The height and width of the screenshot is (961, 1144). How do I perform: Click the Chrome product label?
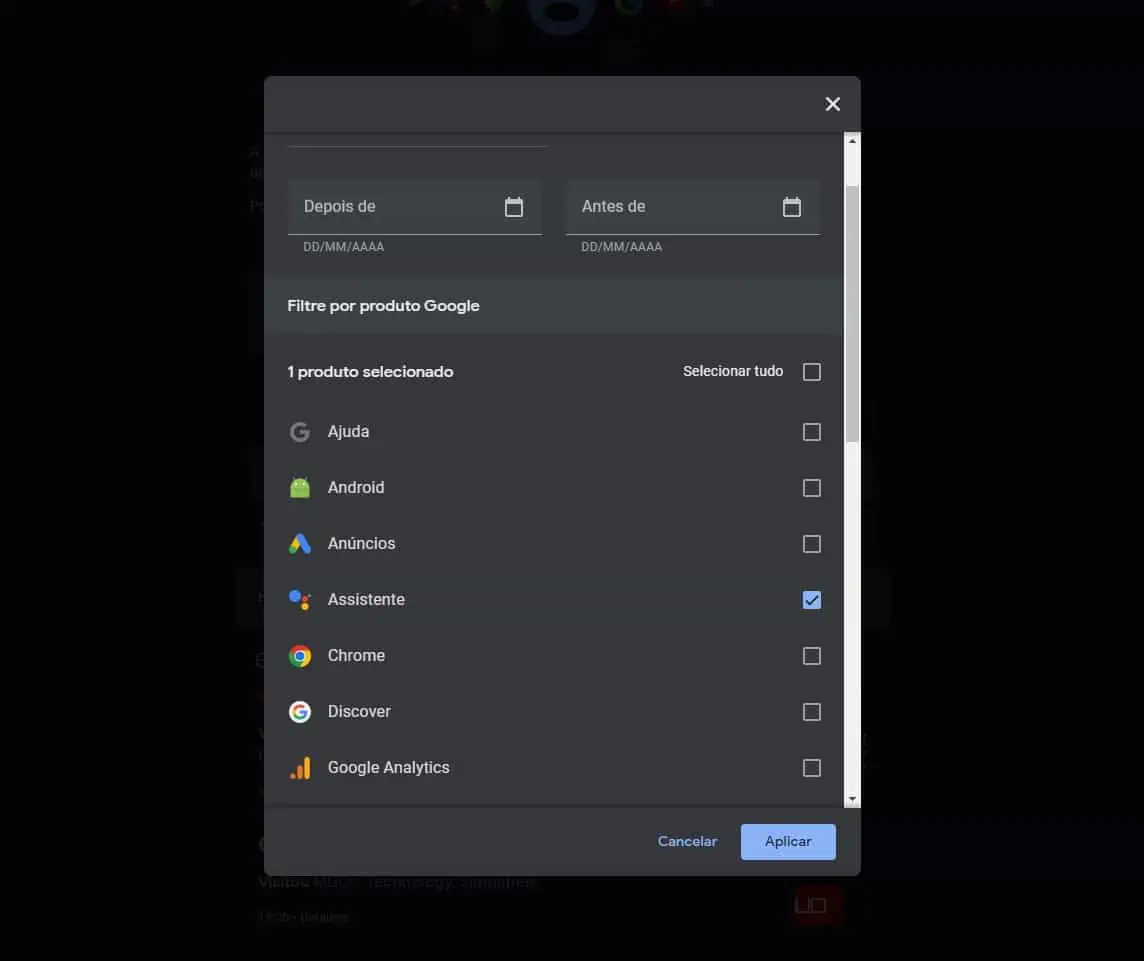click(356, 656)
